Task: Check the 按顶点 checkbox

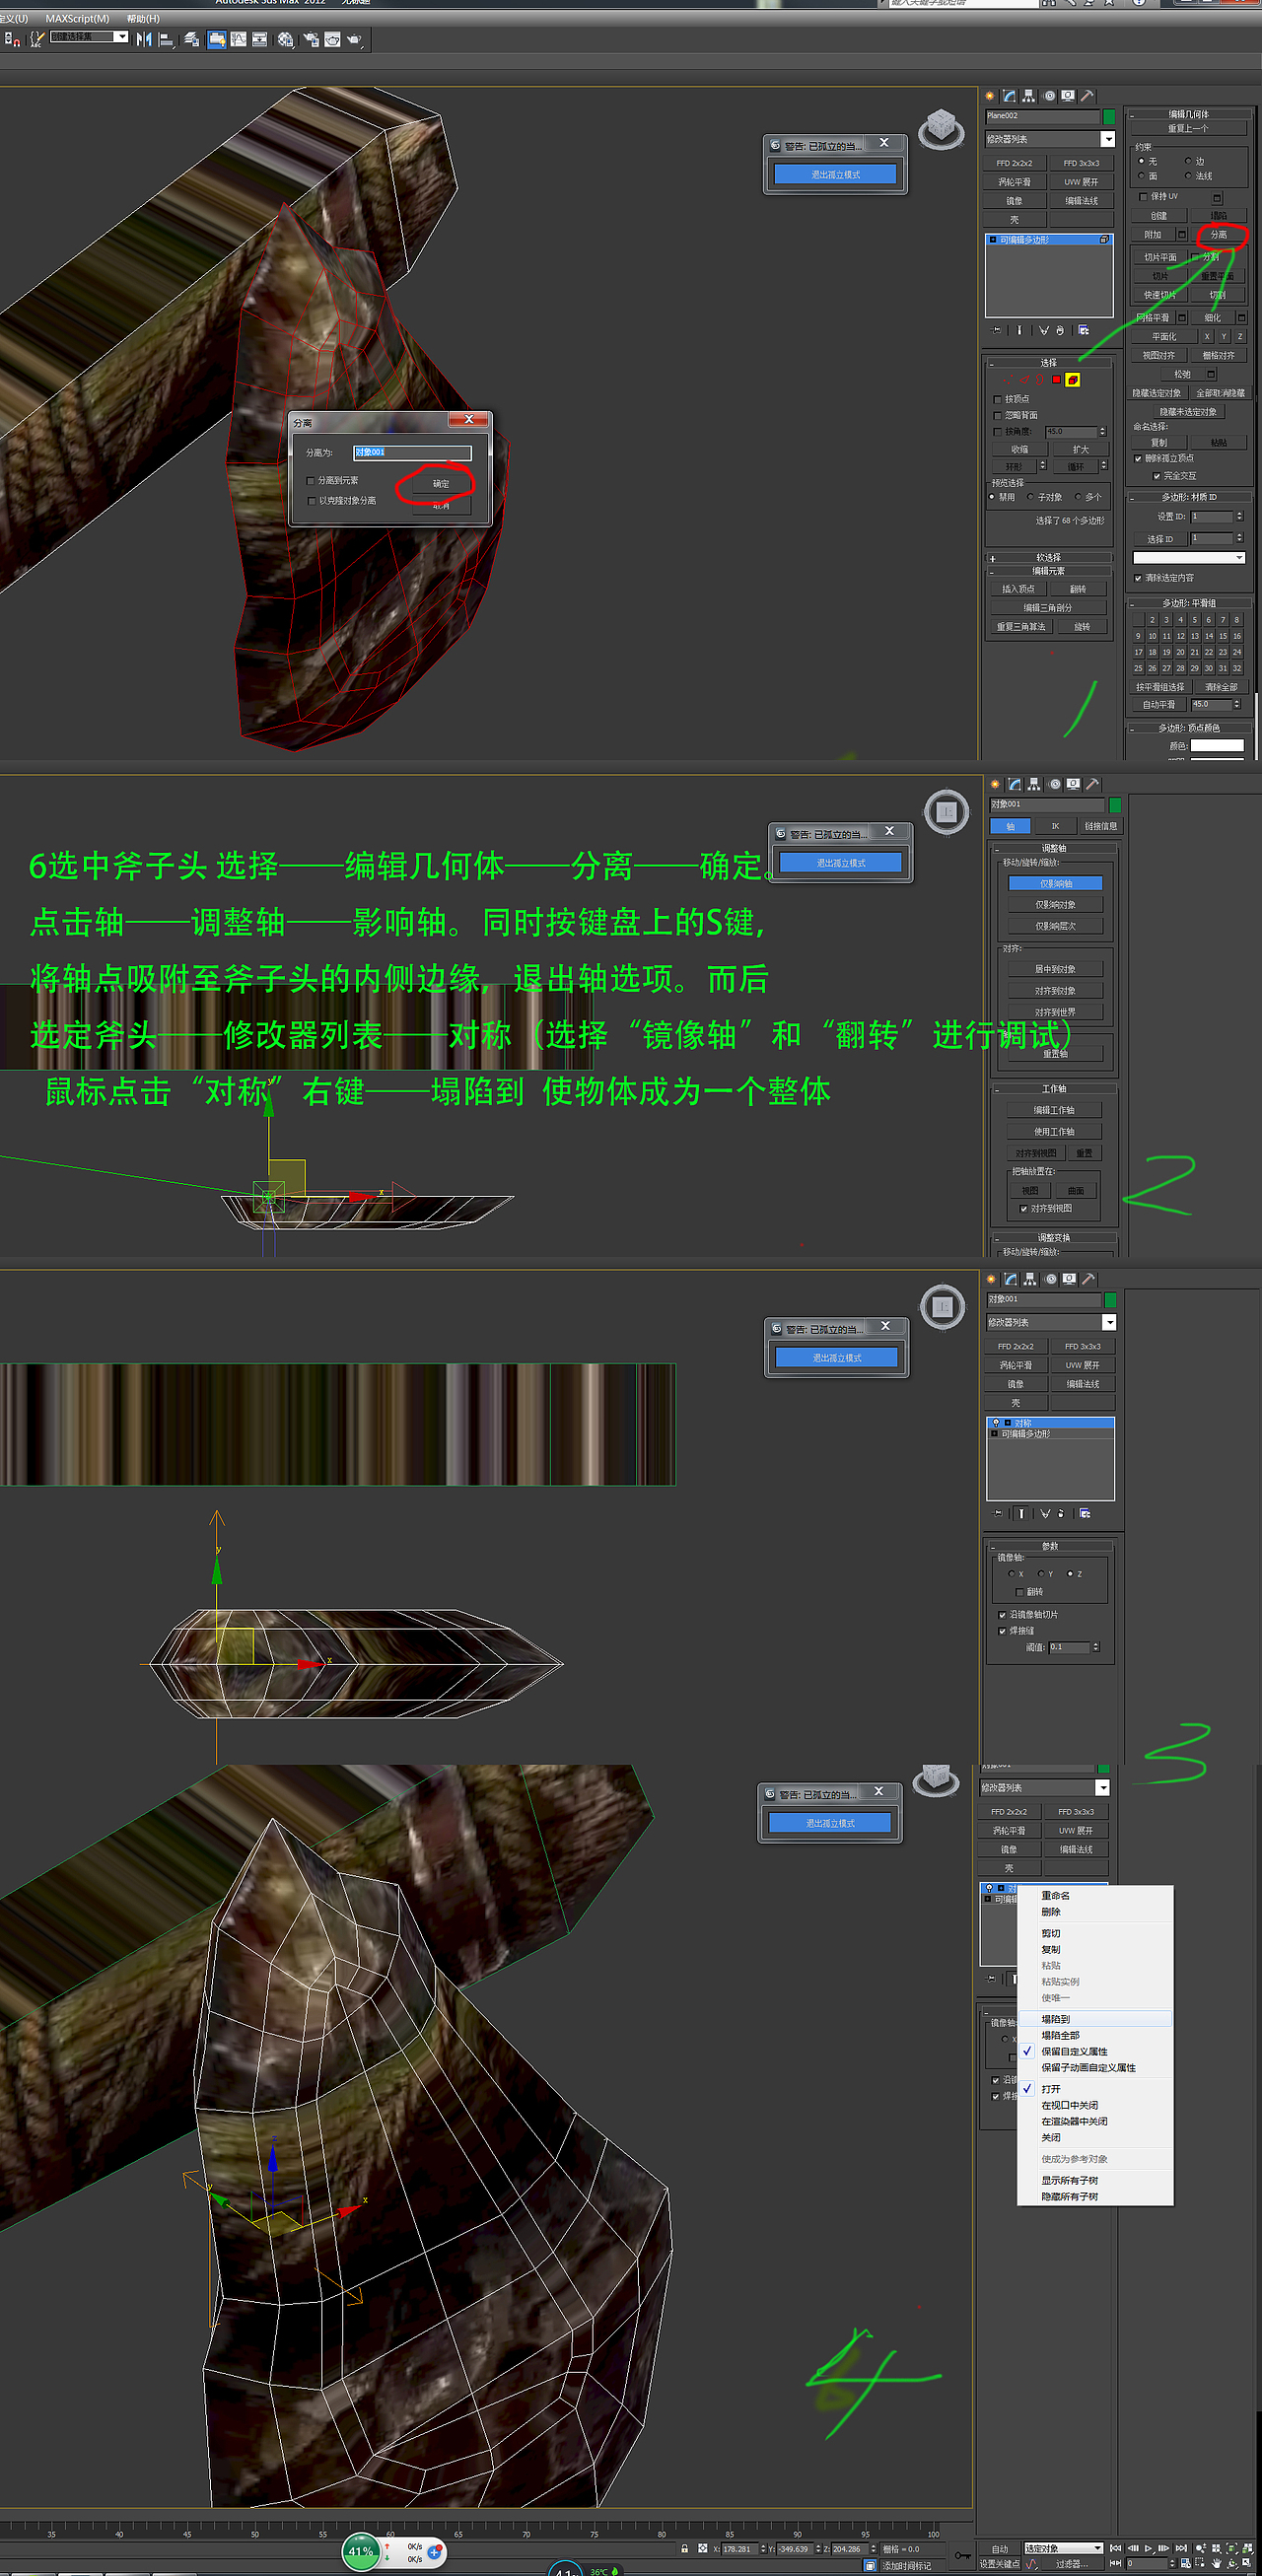Action: 997,399
